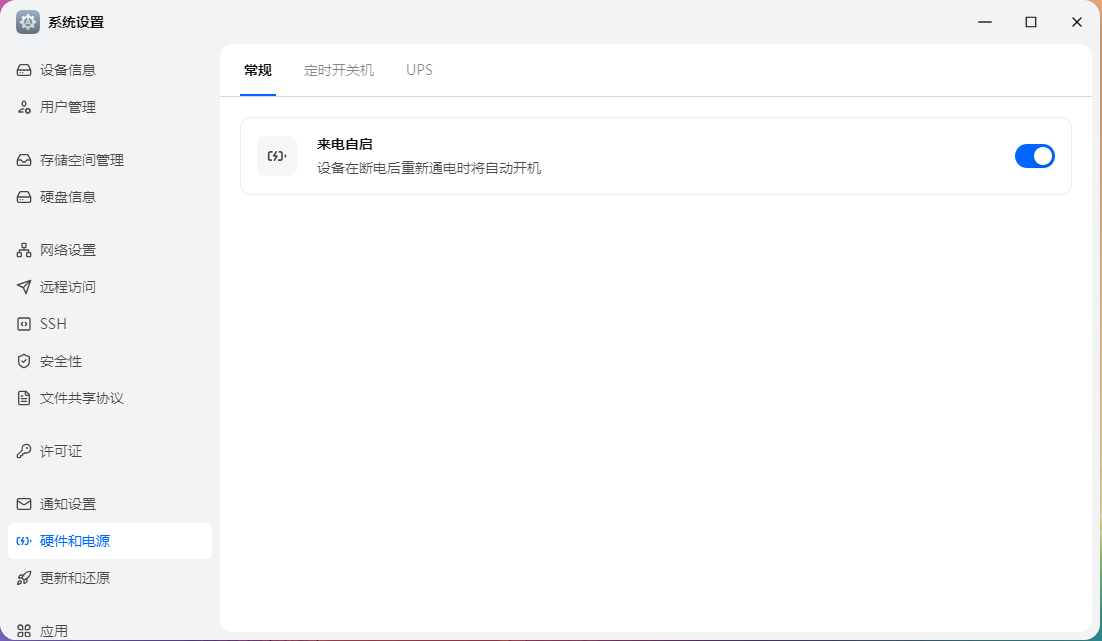1102x641 pixels.
Task: Click the device info icon in sidebar
Action: (24, 70)
